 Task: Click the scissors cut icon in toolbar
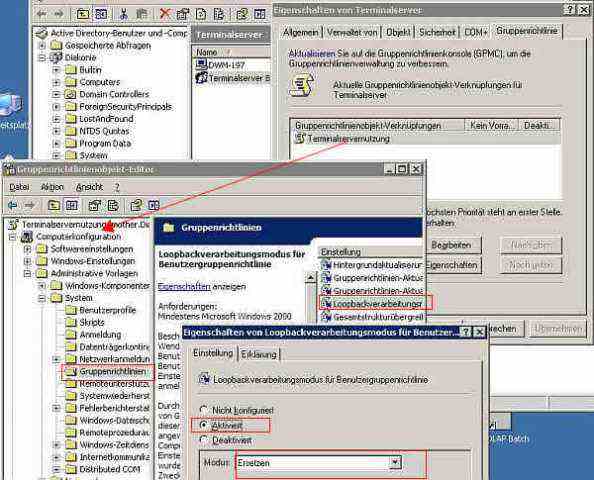(x=123, y=14)
